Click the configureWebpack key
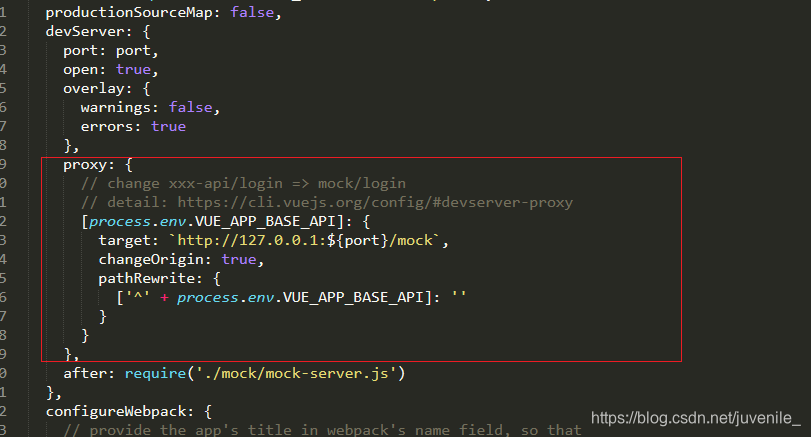811x437 pixels. click(115, 412)
